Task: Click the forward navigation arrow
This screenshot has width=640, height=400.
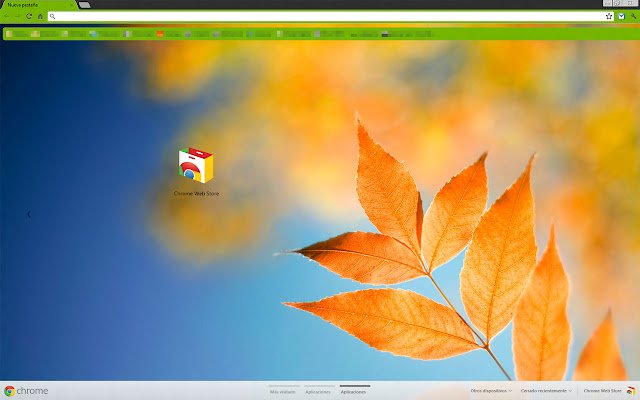Action: coord(17,16)
